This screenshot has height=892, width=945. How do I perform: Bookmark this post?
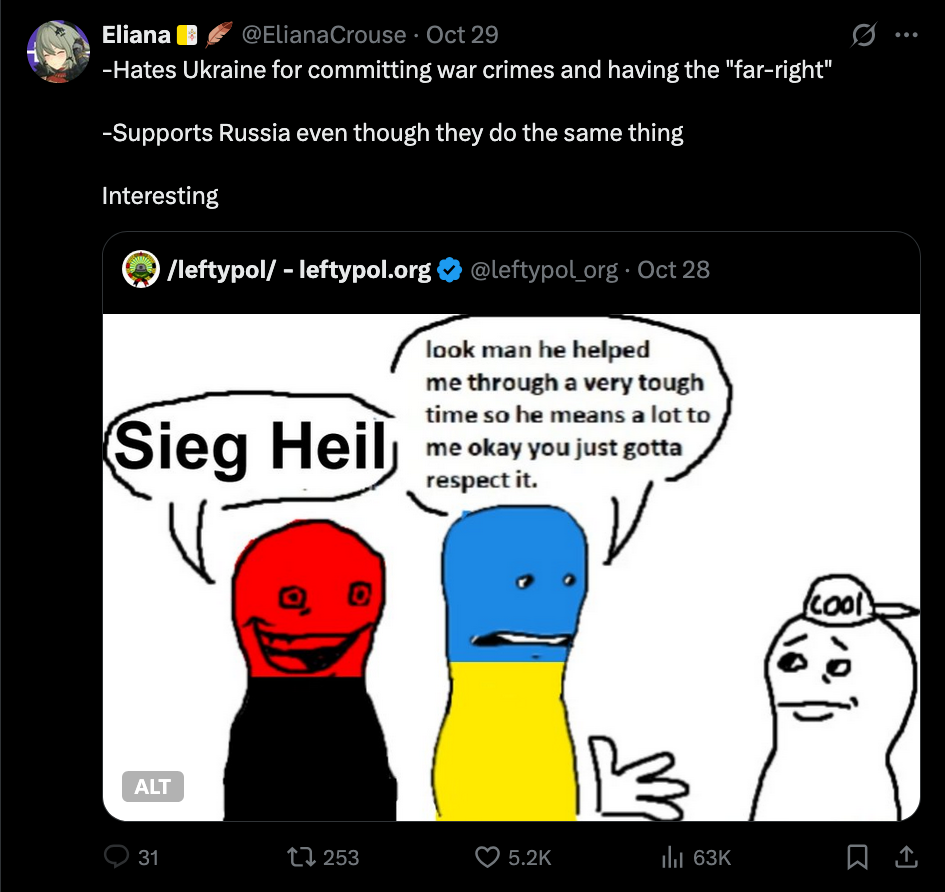857,857
